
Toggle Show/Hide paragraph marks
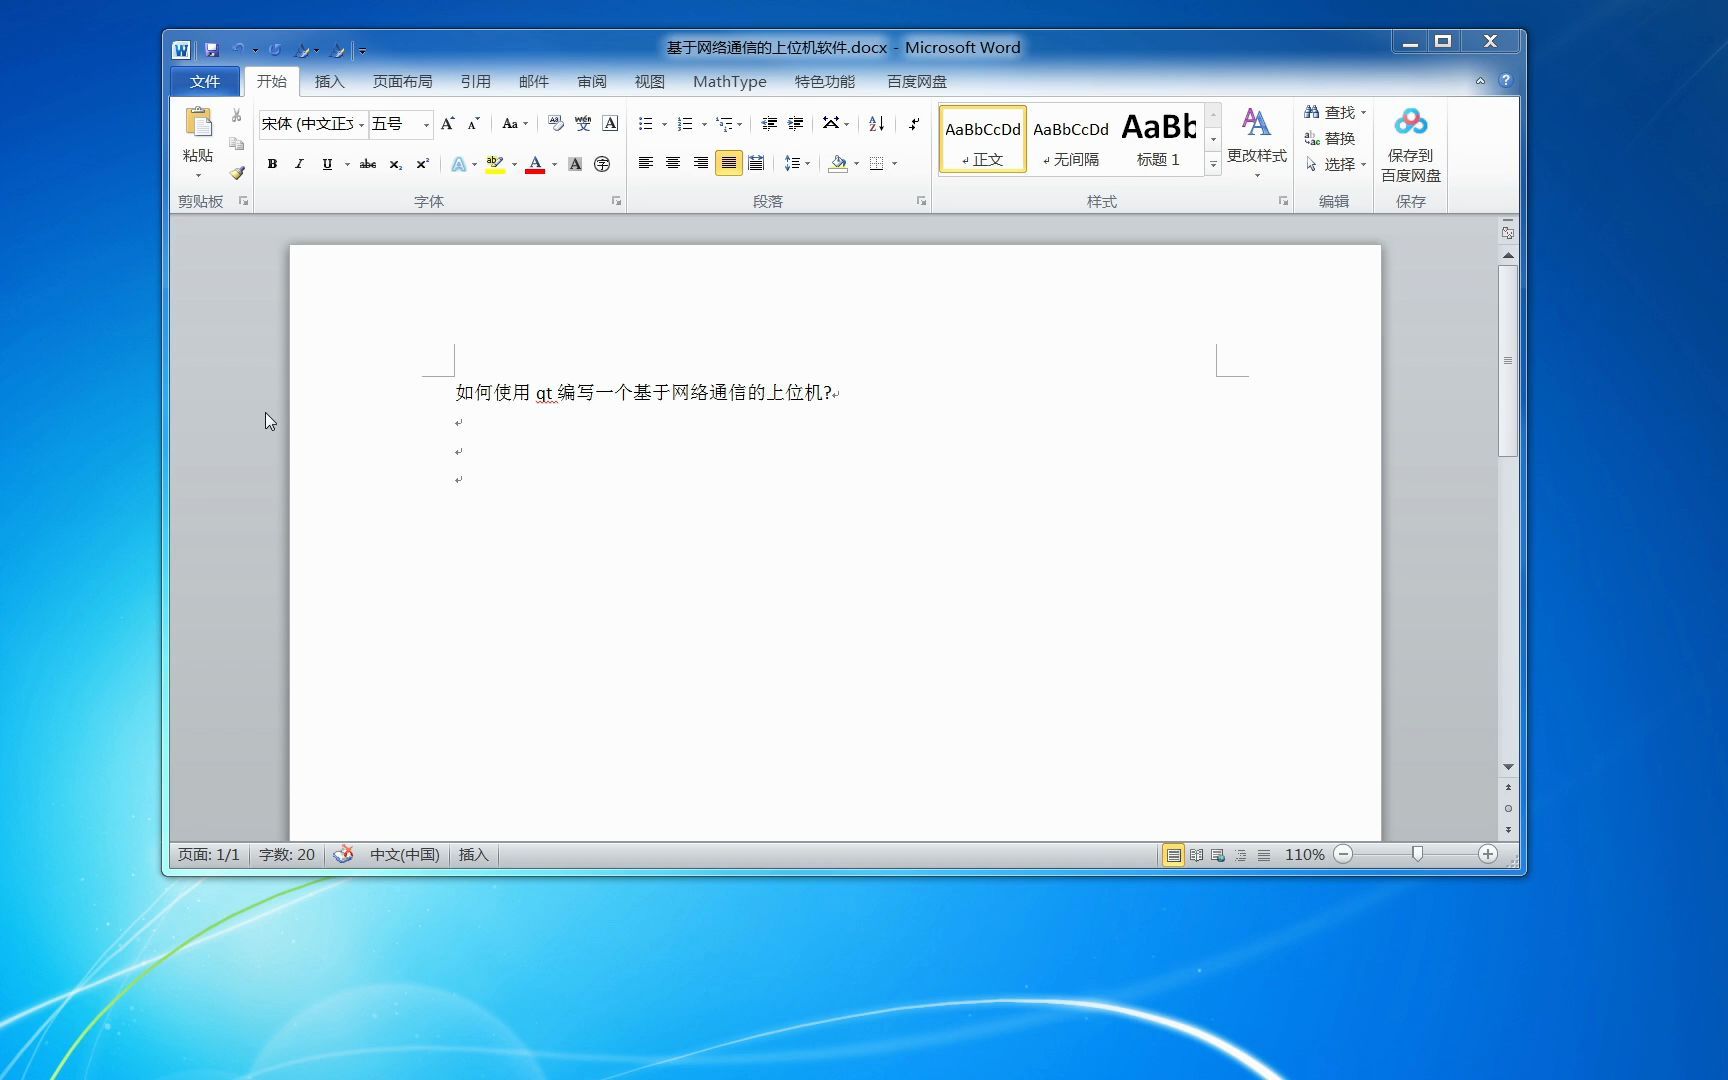[913, 124]
